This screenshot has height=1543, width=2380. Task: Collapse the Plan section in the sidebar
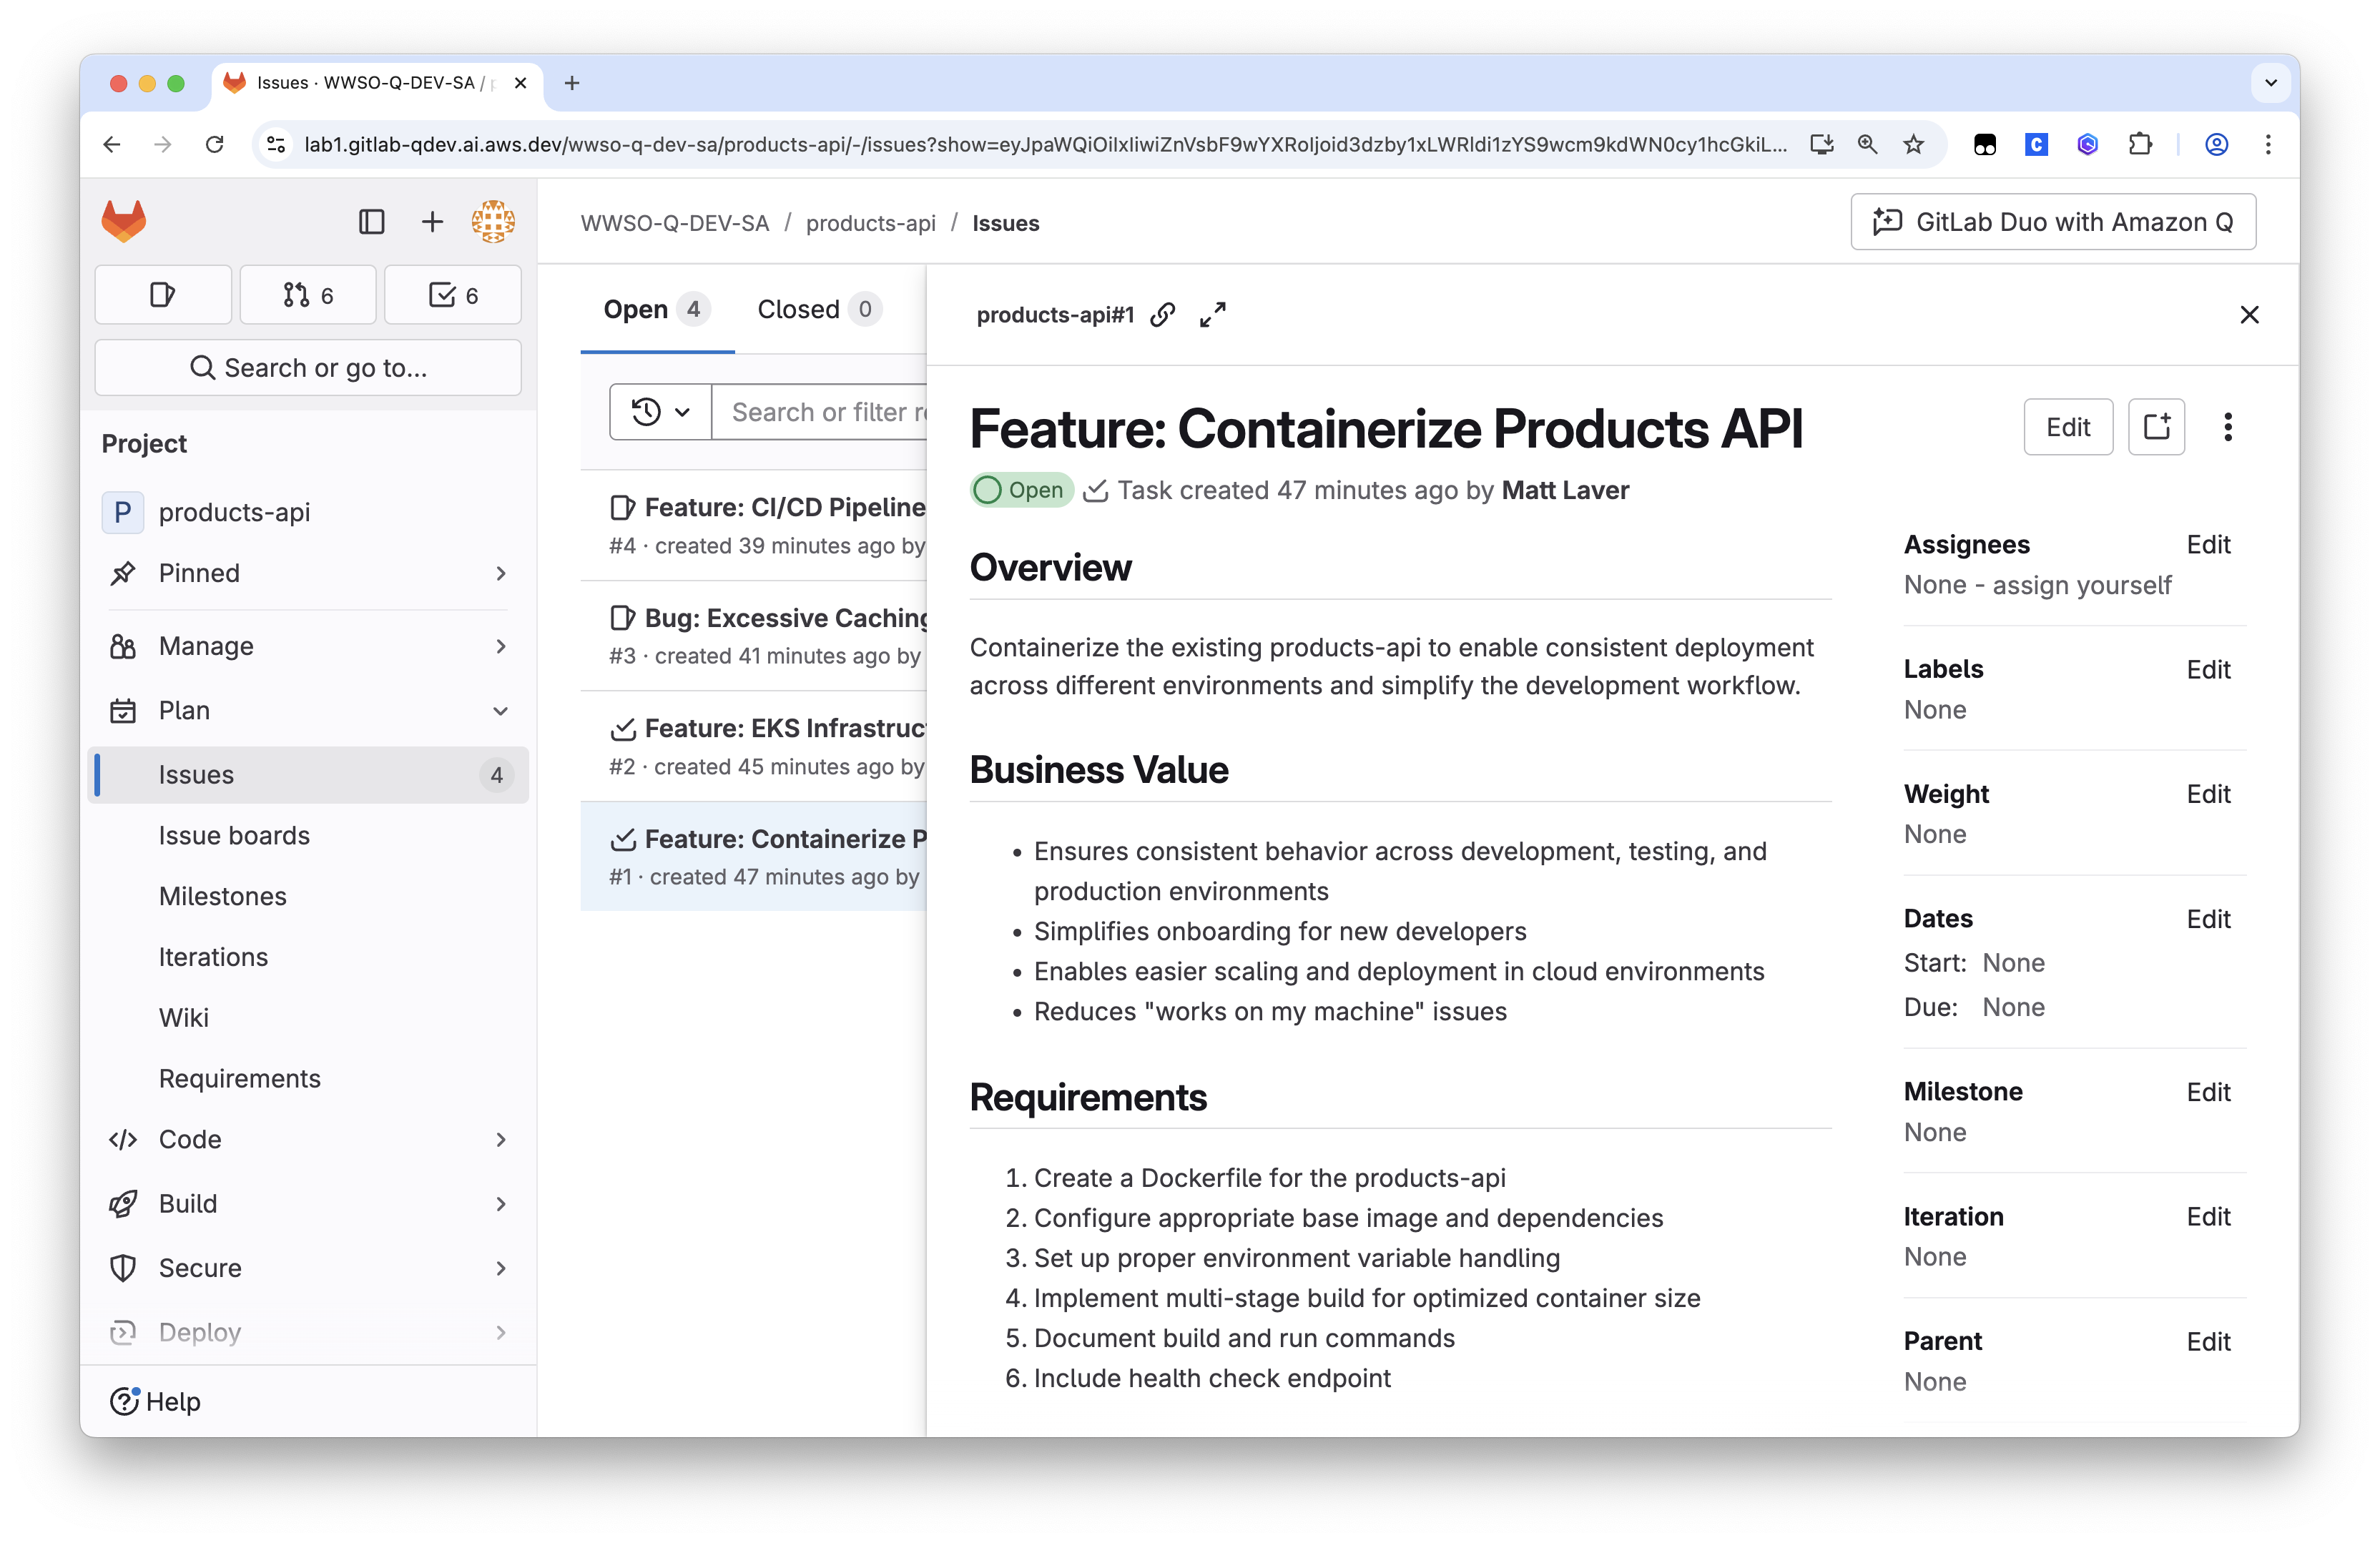501,710
